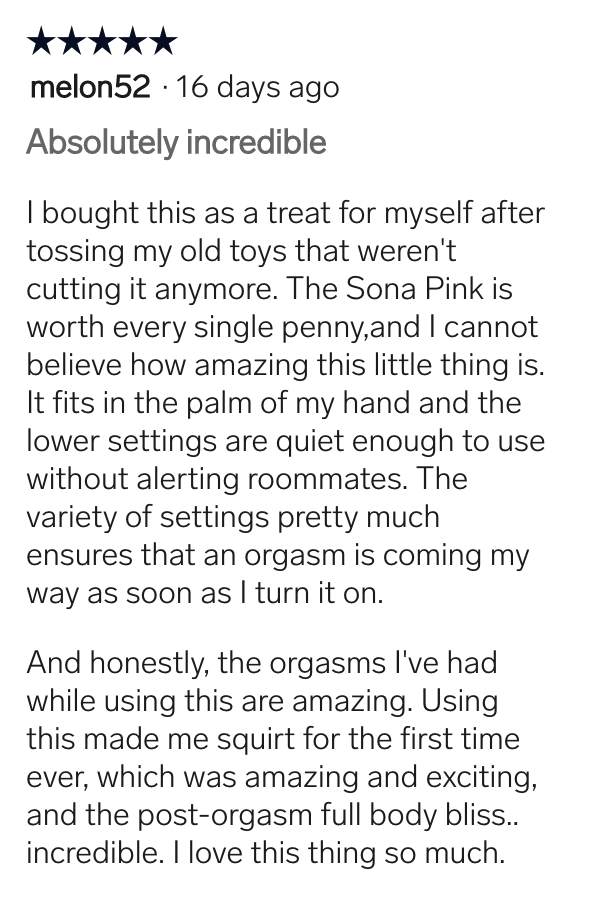Click the word 'tossing' in the review body
The width and height of the screenshot is (608, 914).
tap(75, 252)
